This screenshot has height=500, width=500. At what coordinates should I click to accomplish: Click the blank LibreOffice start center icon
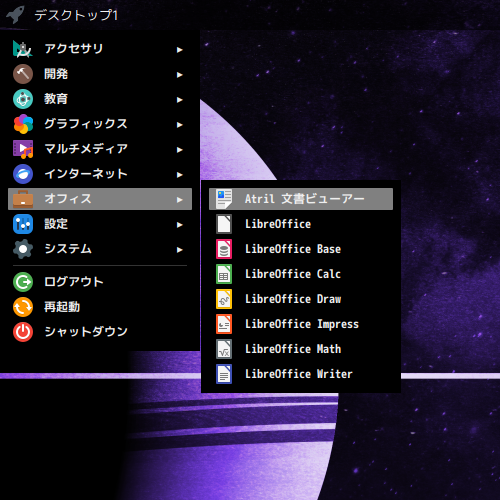click(224, 224)
